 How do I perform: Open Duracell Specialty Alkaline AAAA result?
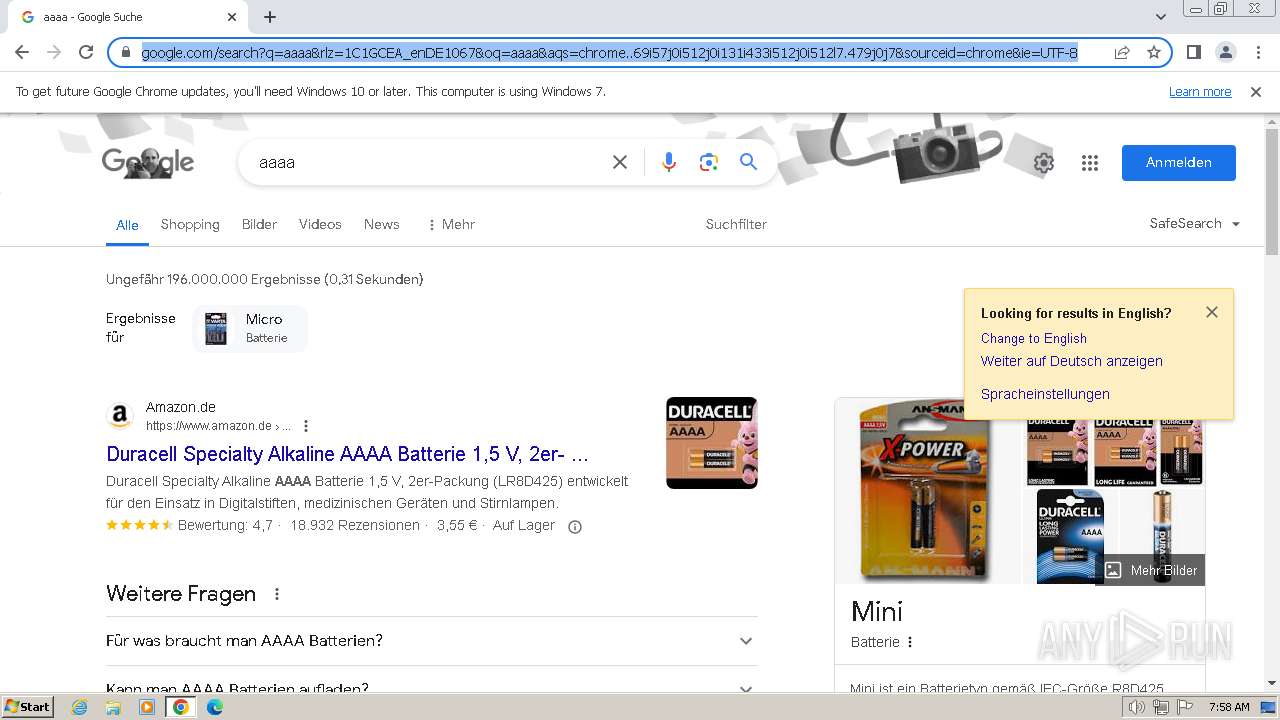point(347,454)
